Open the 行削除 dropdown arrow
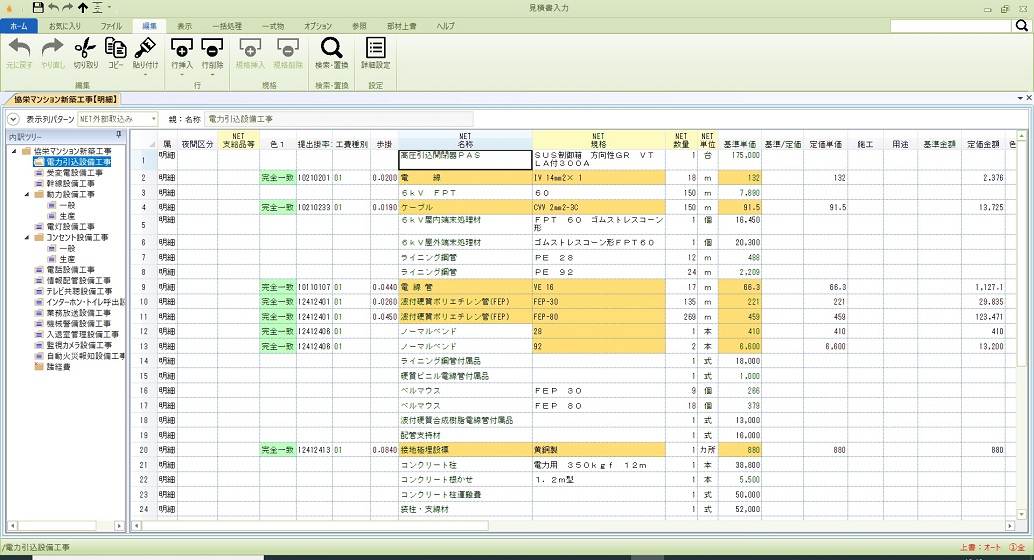1034x560 pixels. click(x=212, y=75)
